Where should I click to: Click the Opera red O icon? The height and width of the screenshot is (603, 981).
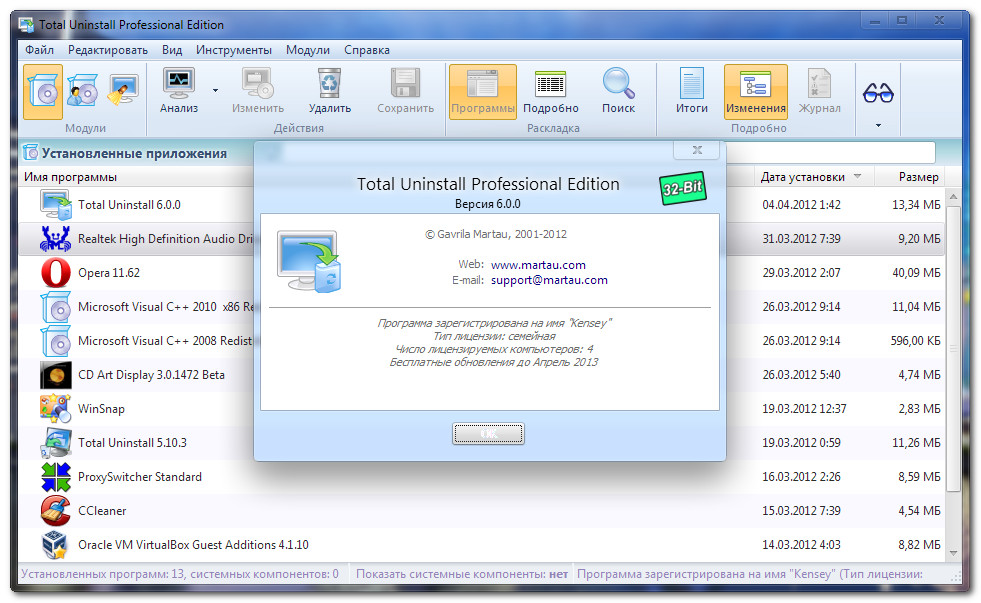tap(56, 273)
